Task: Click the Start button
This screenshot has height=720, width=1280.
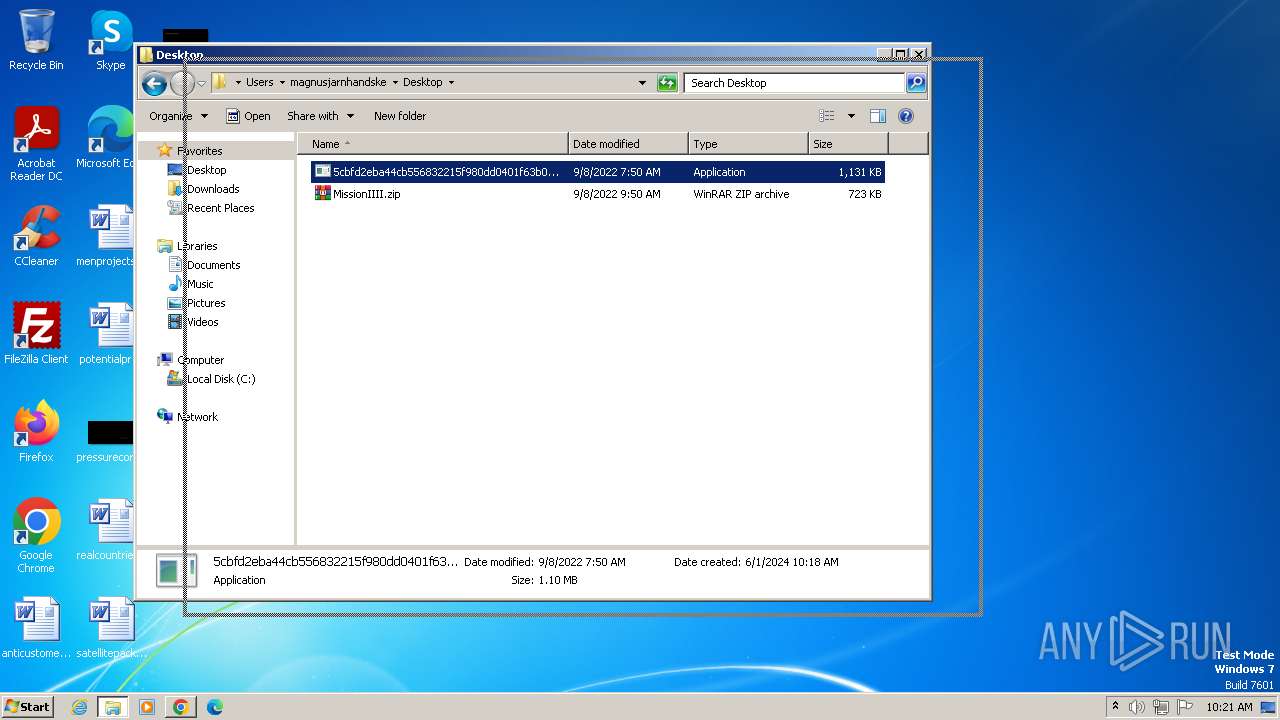Action: coord(28,706)
